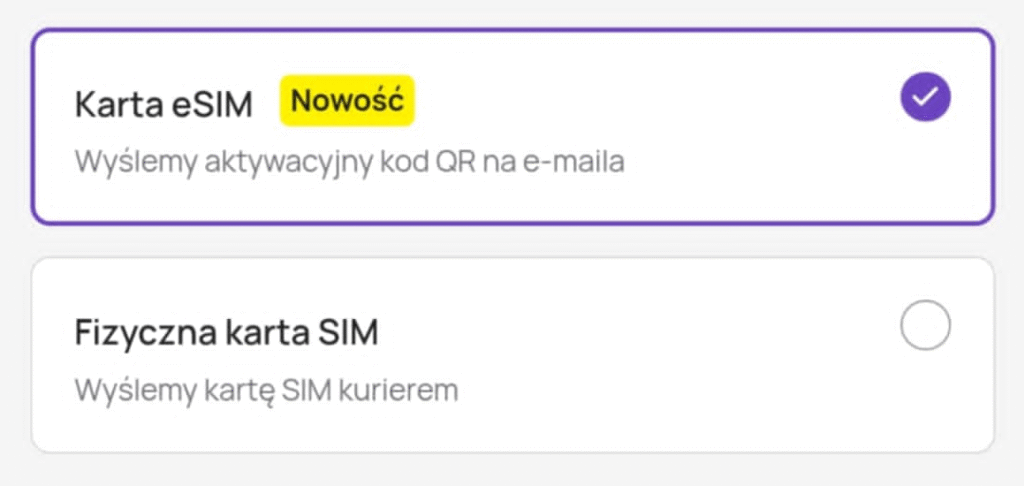Viewport: 1024px width, 486px height.
Task: Click the Fizyczna karta SIM title text
Action: tap(227, 332)
